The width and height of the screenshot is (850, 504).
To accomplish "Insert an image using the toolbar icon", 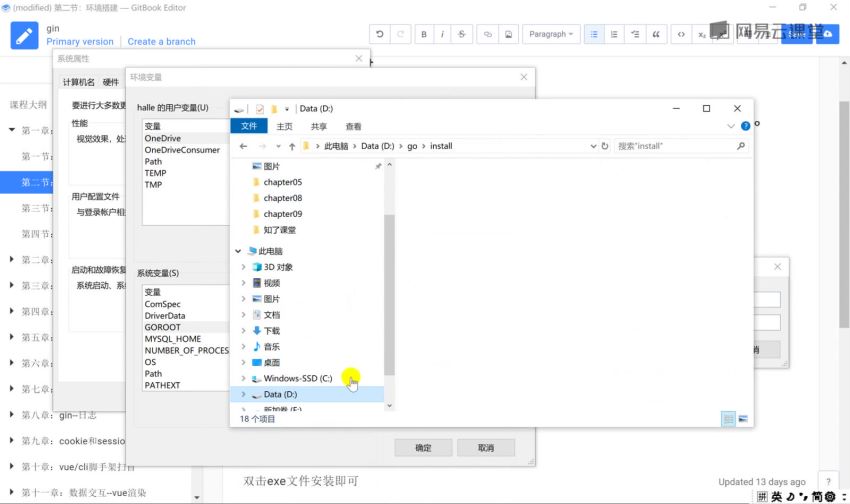I will click(x=508, y=34).
